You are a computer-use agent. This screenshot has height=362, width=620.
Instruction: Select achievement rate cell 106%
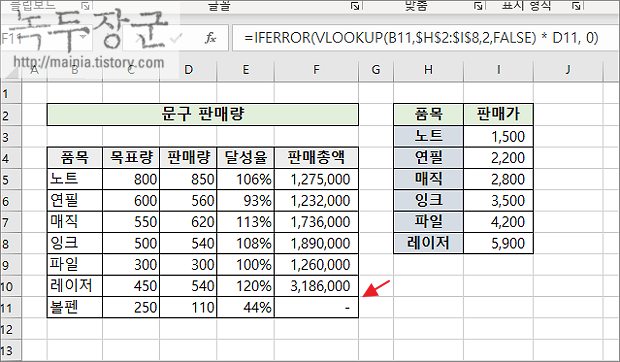246,179
